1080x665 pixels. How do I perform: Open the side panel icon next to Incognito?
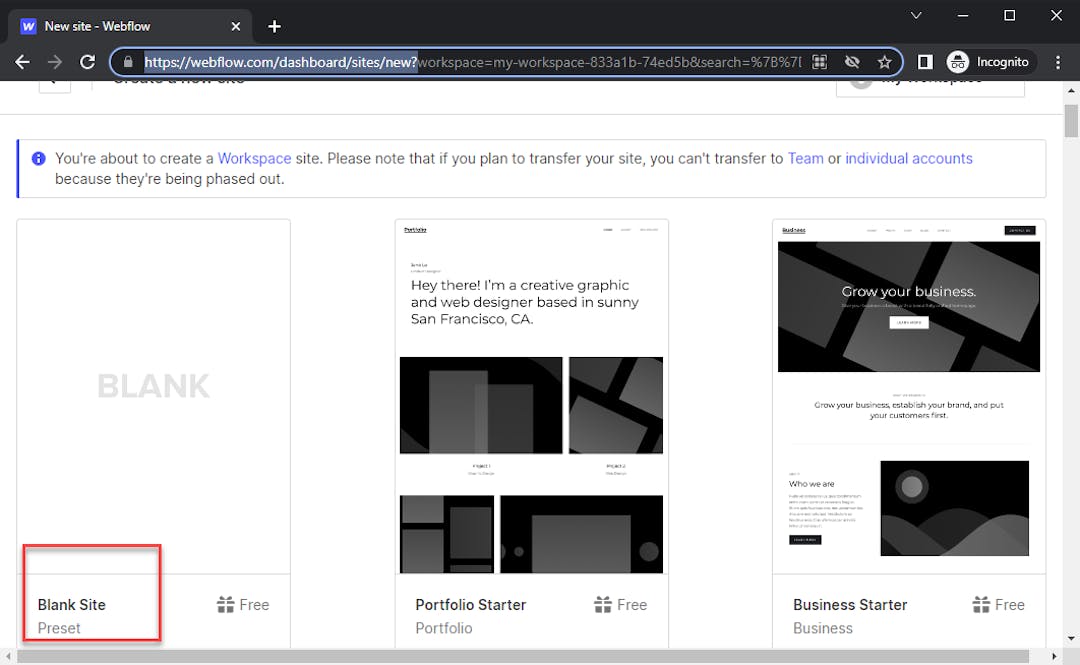point(924,61)
